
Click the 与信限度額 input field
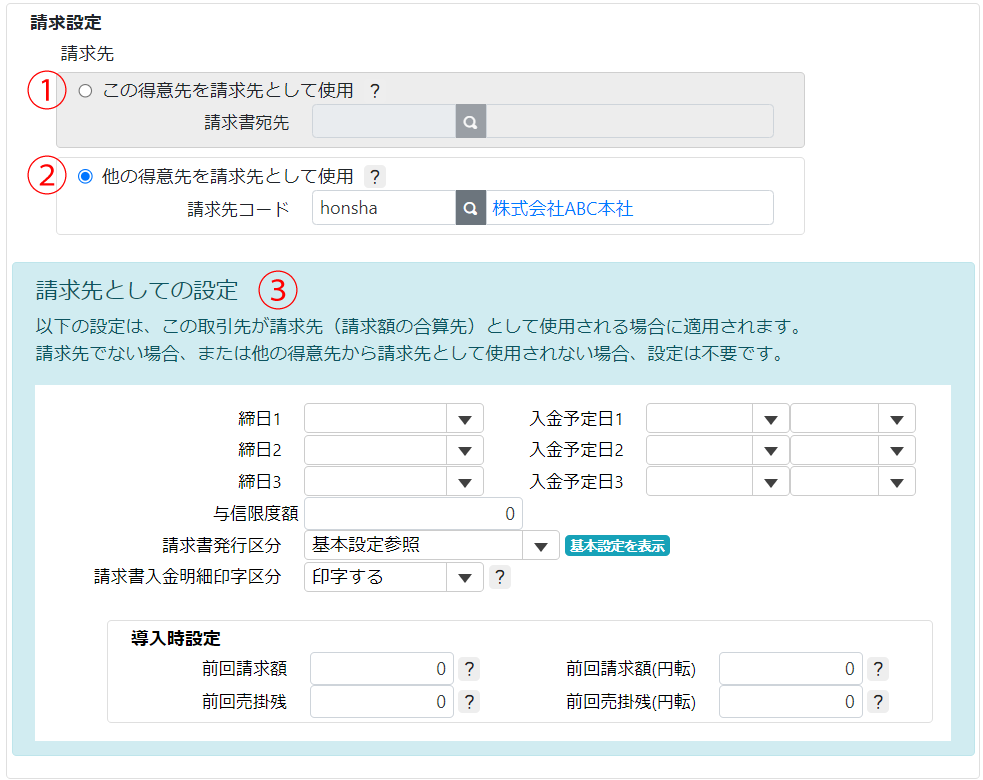[x=413, y=514]
